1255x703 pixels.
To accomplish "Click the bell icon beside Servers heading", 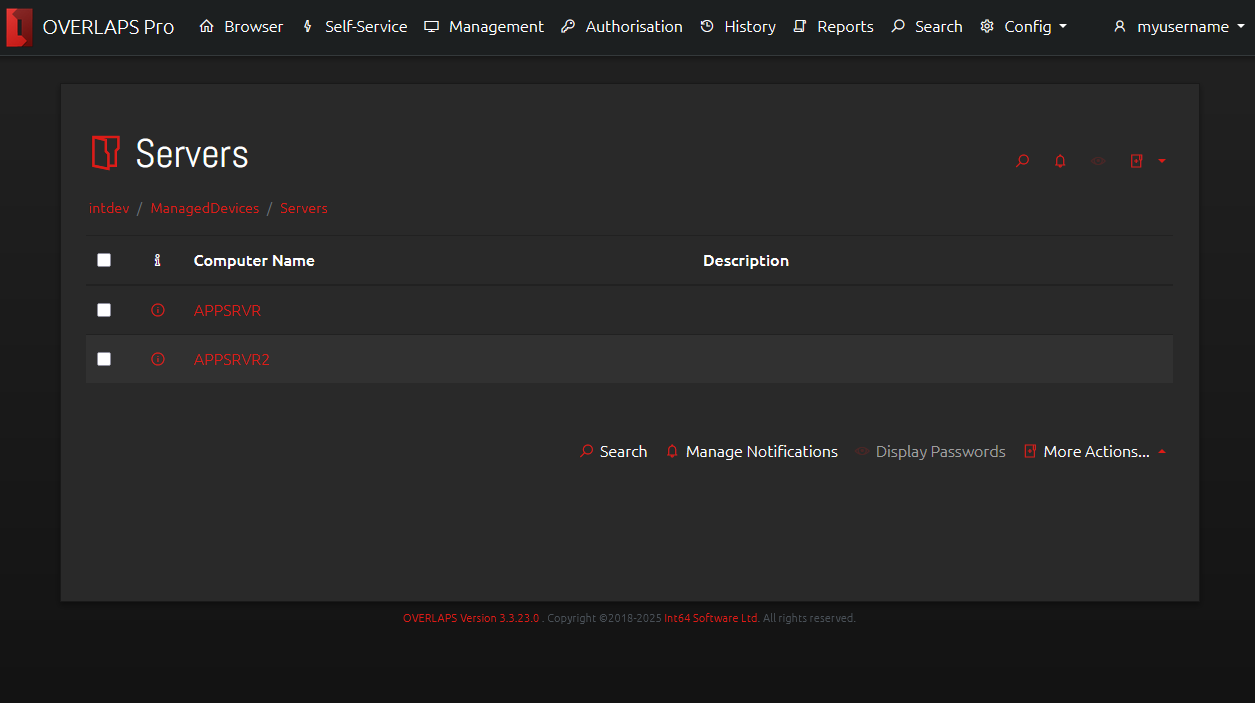I will (1060, 161).
